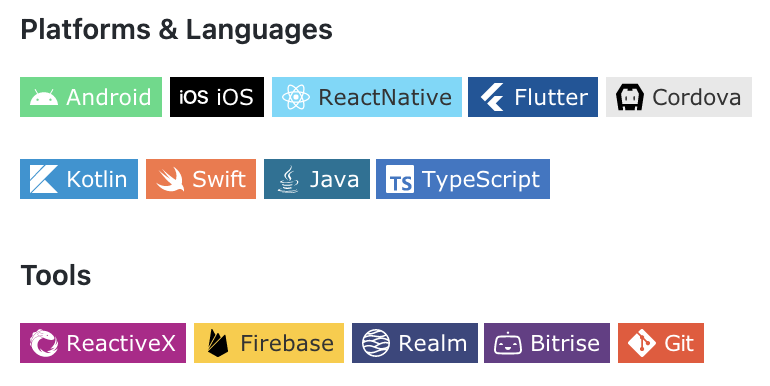The image size is (770, 386).
Task: Click the Java coffee cup icon
Action: (x=288, y=179)
